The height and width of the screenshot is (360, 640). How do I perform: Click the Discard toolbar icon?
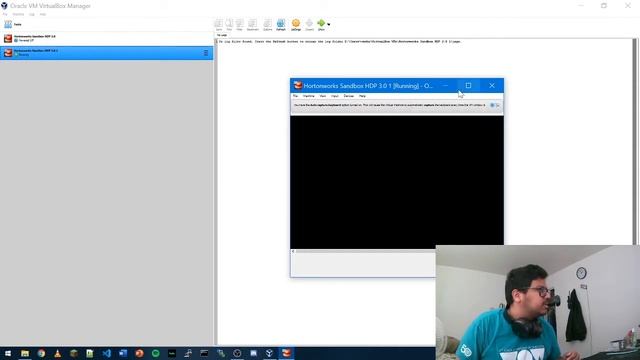309,24
